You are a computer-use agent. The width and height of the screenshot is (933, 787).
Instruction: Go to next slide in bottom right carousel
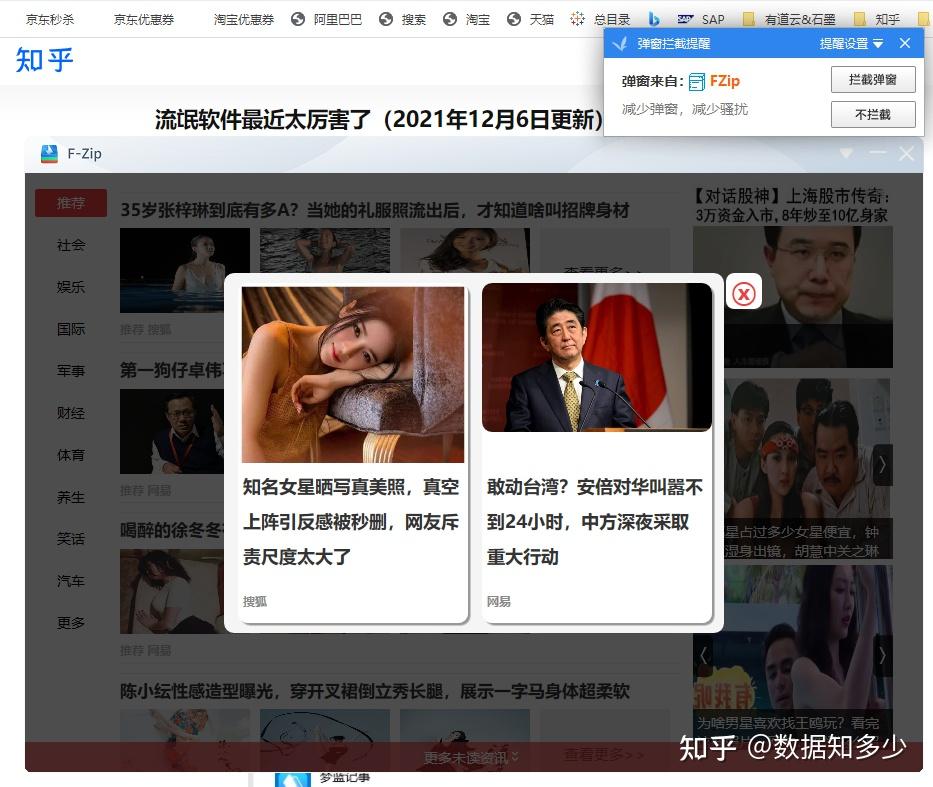(882, 656)
